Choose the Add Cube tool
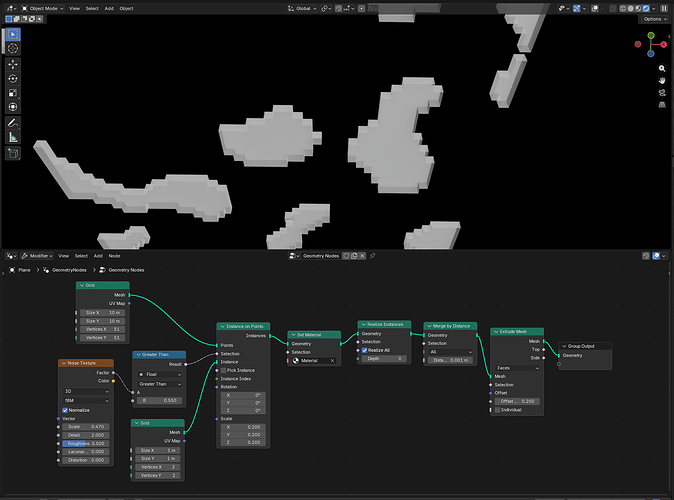The height and width of the screenshot is (500, 674). (13, 153)
